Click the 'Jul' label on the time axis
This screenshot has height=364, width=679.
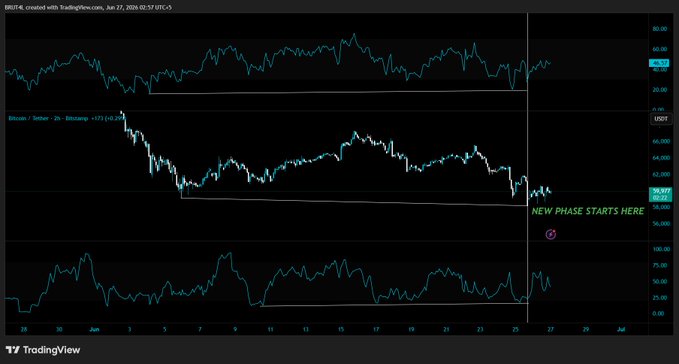tap(621, 329)
